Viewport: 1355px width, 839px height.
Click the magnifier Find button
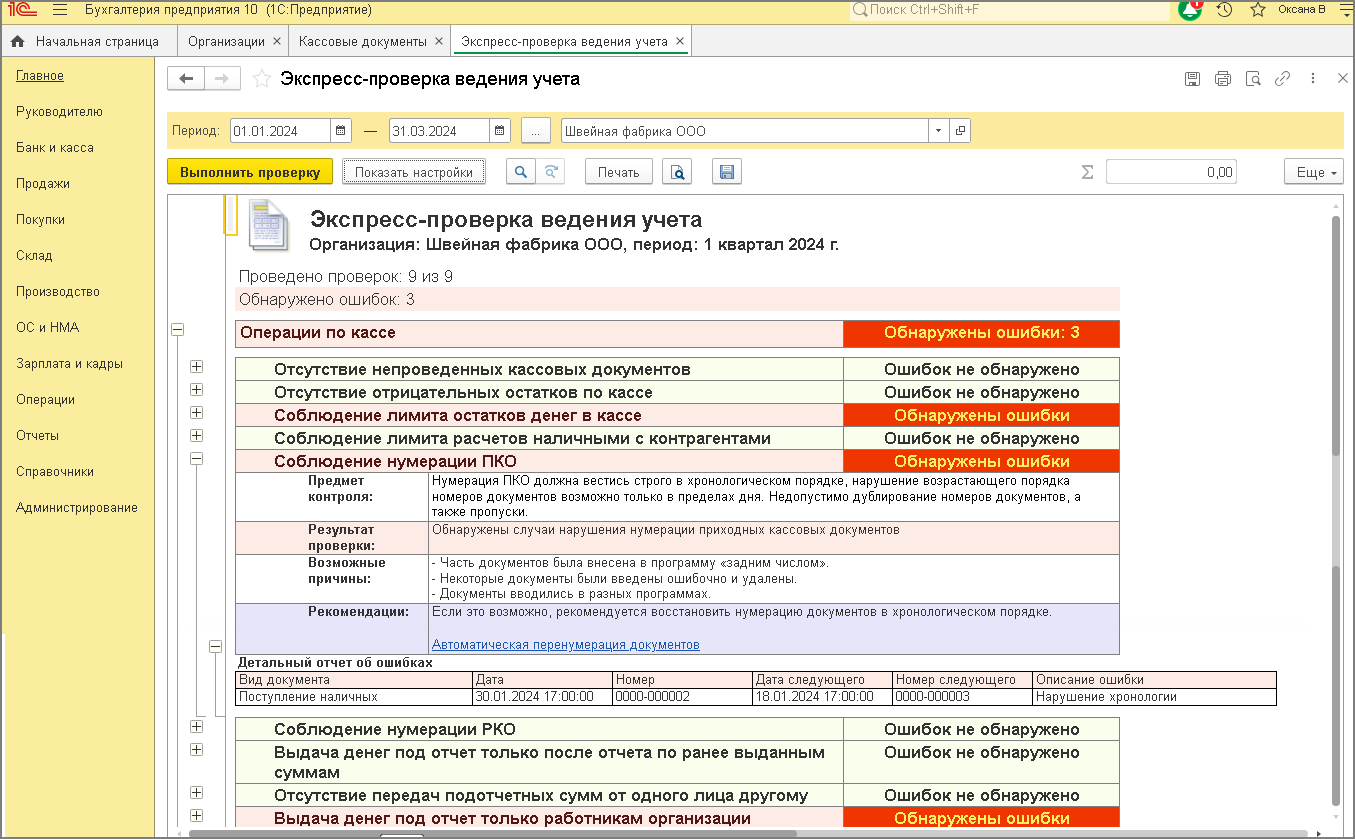[520, 172]
